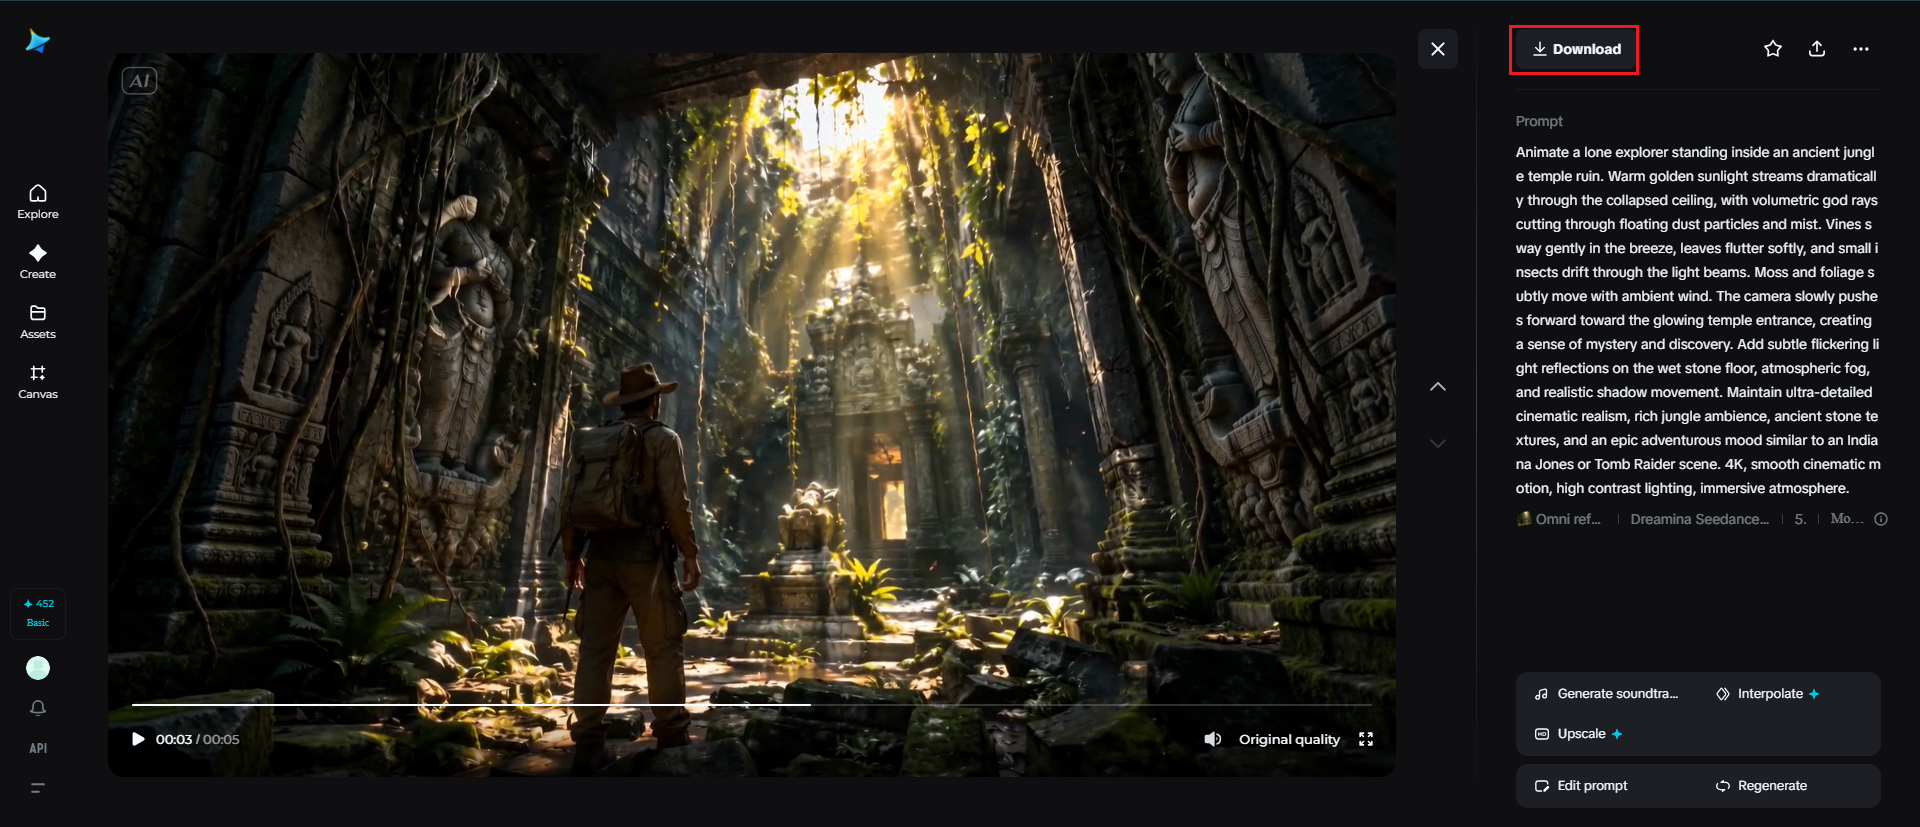Open the credits Basic plan badge
This screenshot has height=827, width=1920.
tap(38, 613)
